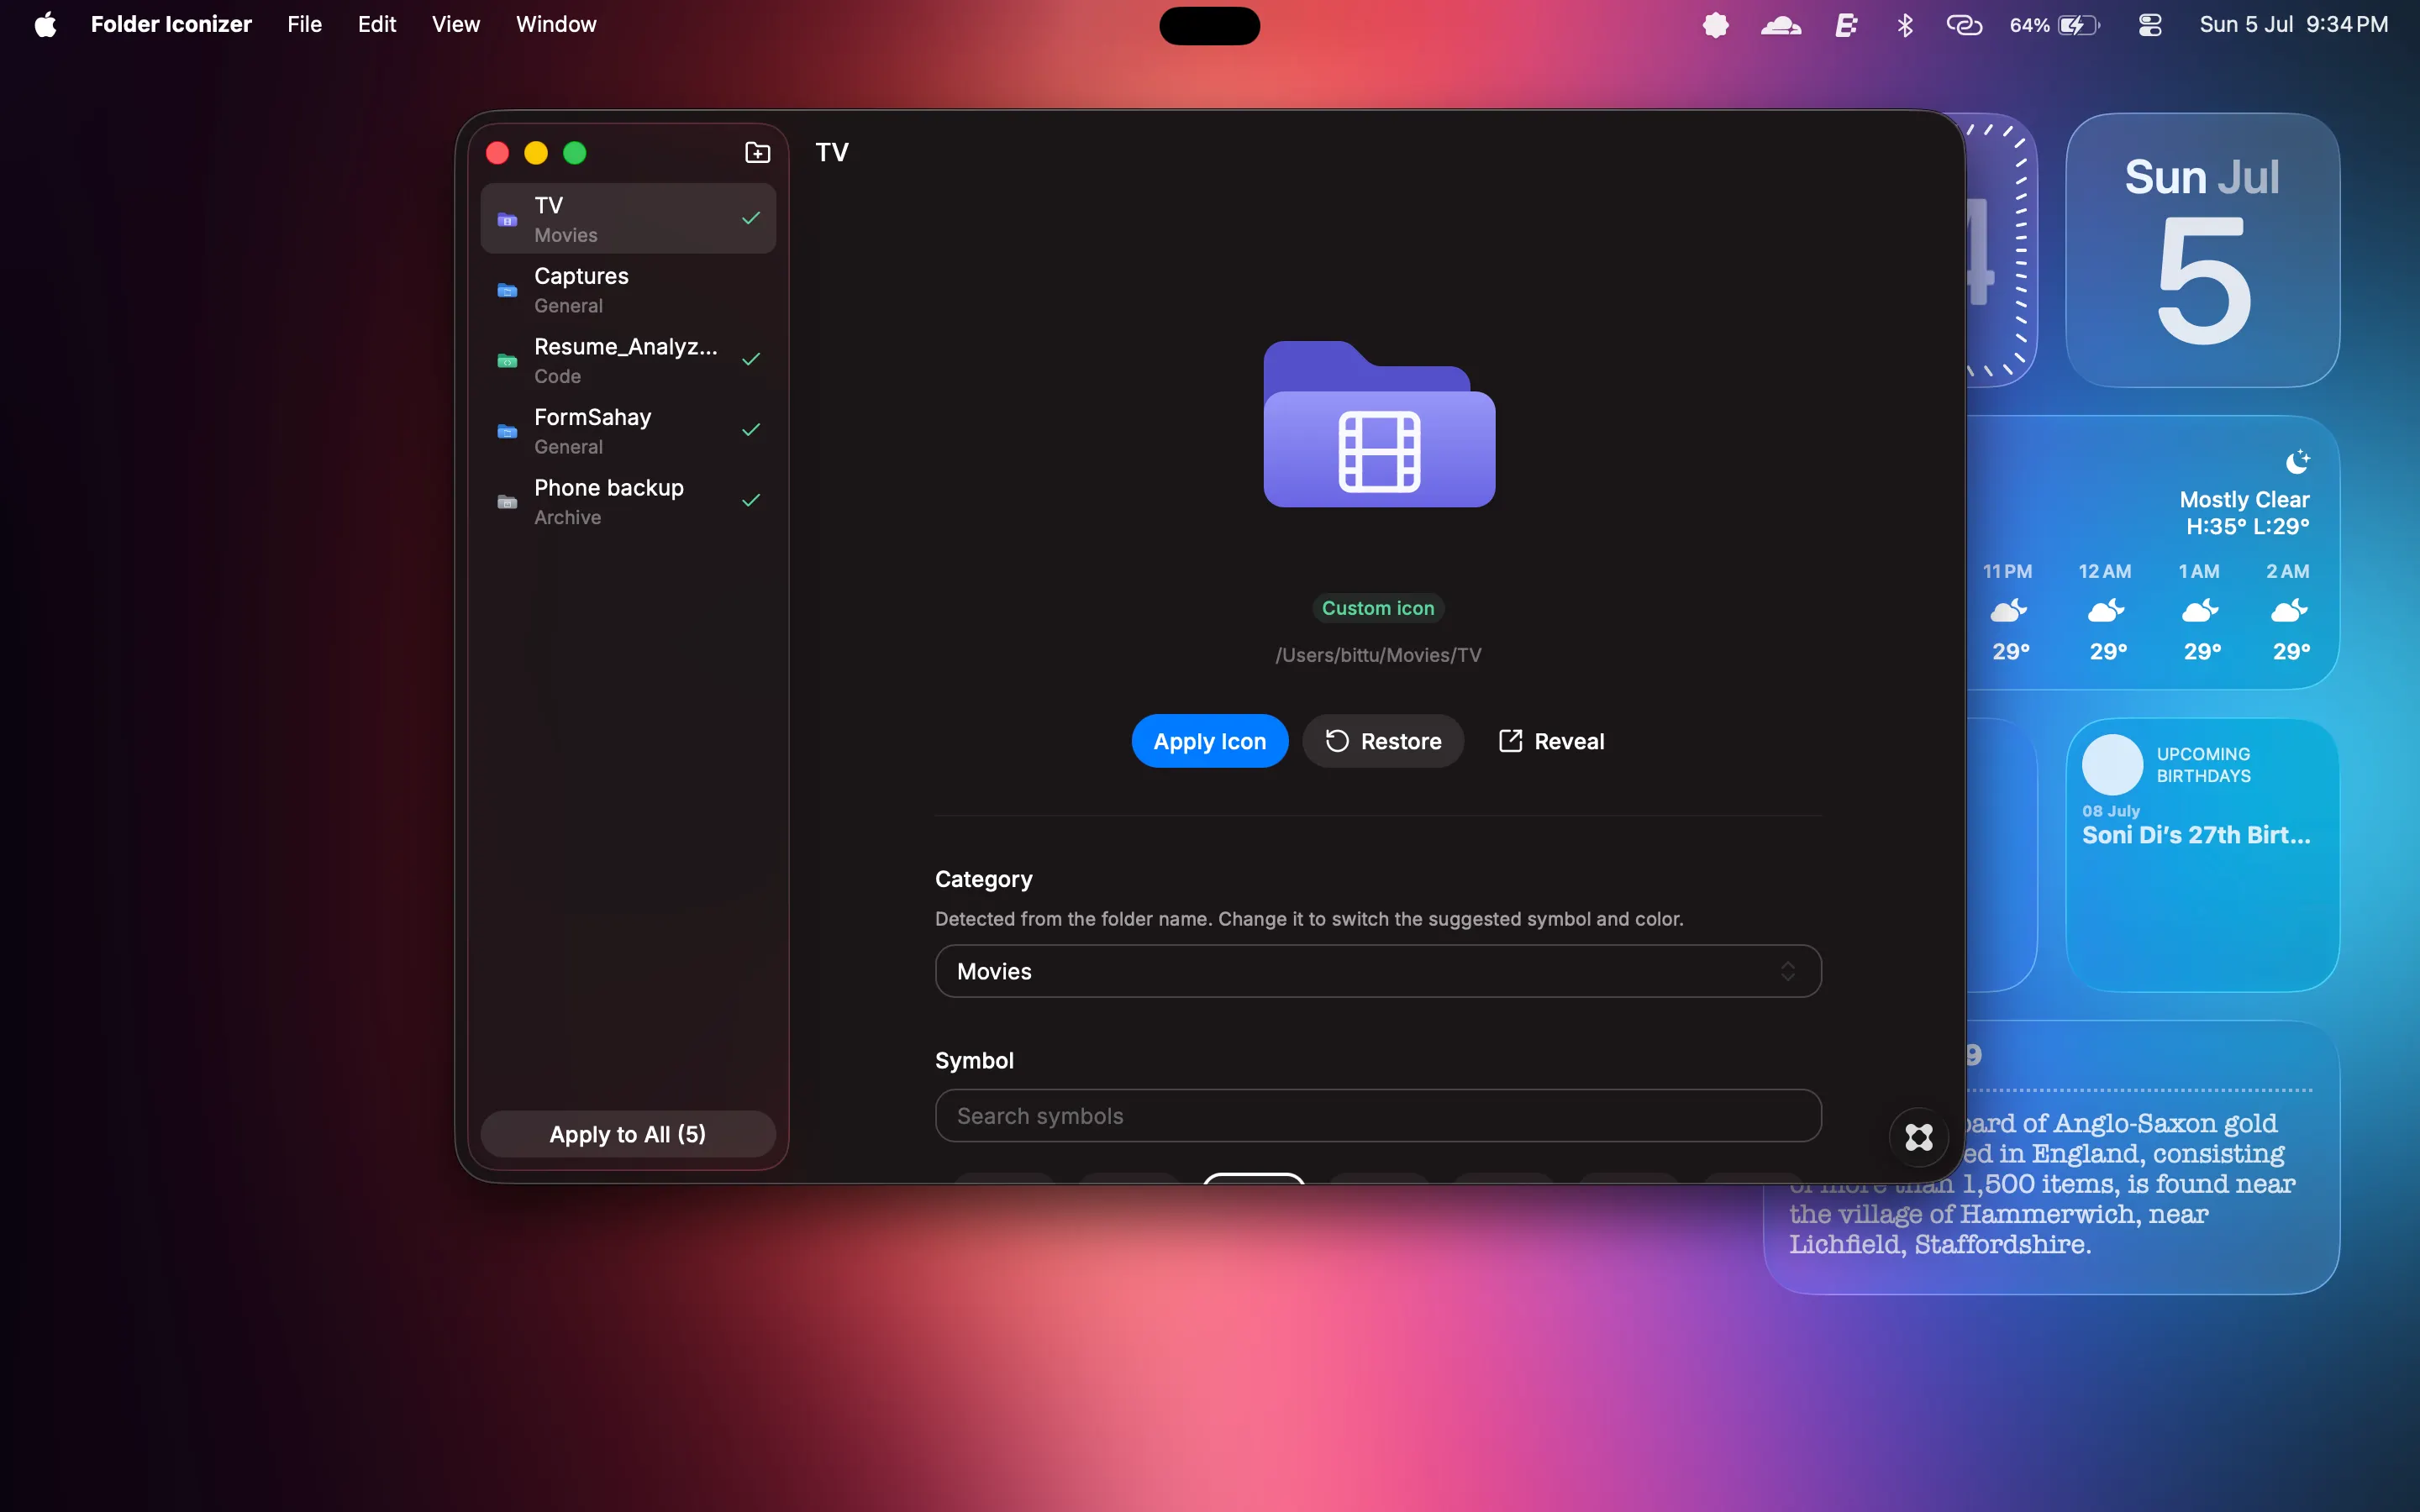
Task: Click the applied checkmark on TV row
Action: [751, 218]
